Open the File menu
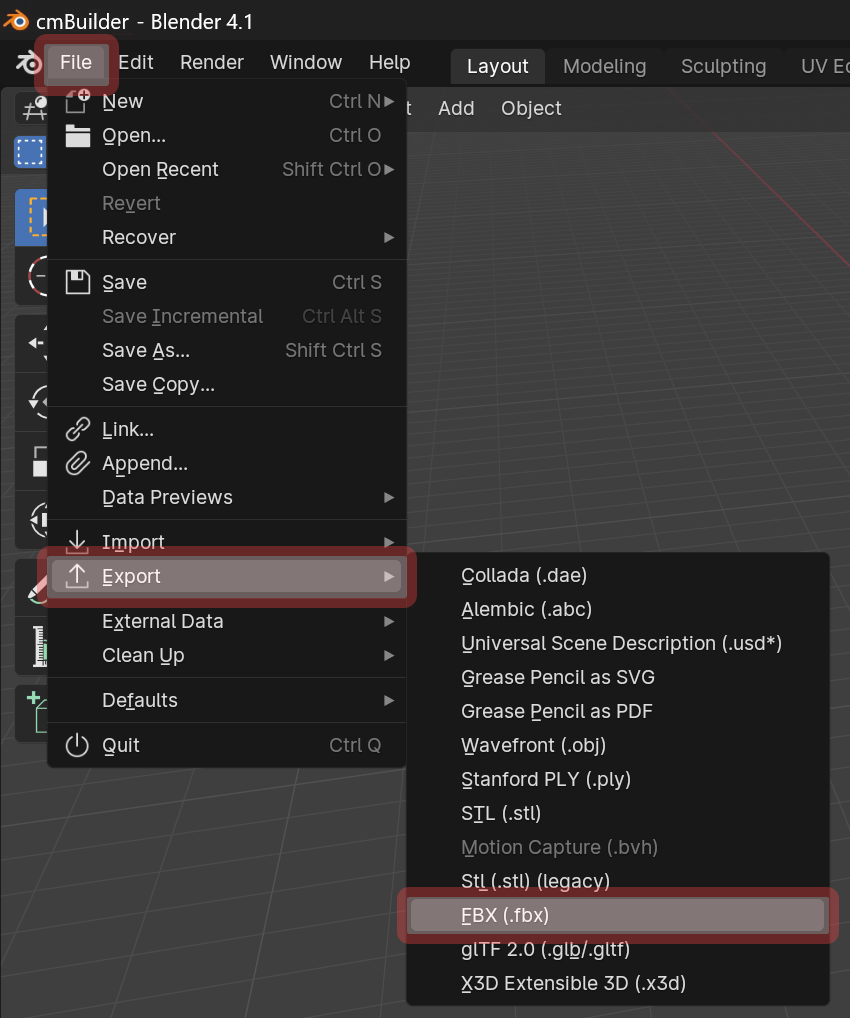Image resolution: width=850 pixels, height=1018 pixels. [x=76, y=62]
